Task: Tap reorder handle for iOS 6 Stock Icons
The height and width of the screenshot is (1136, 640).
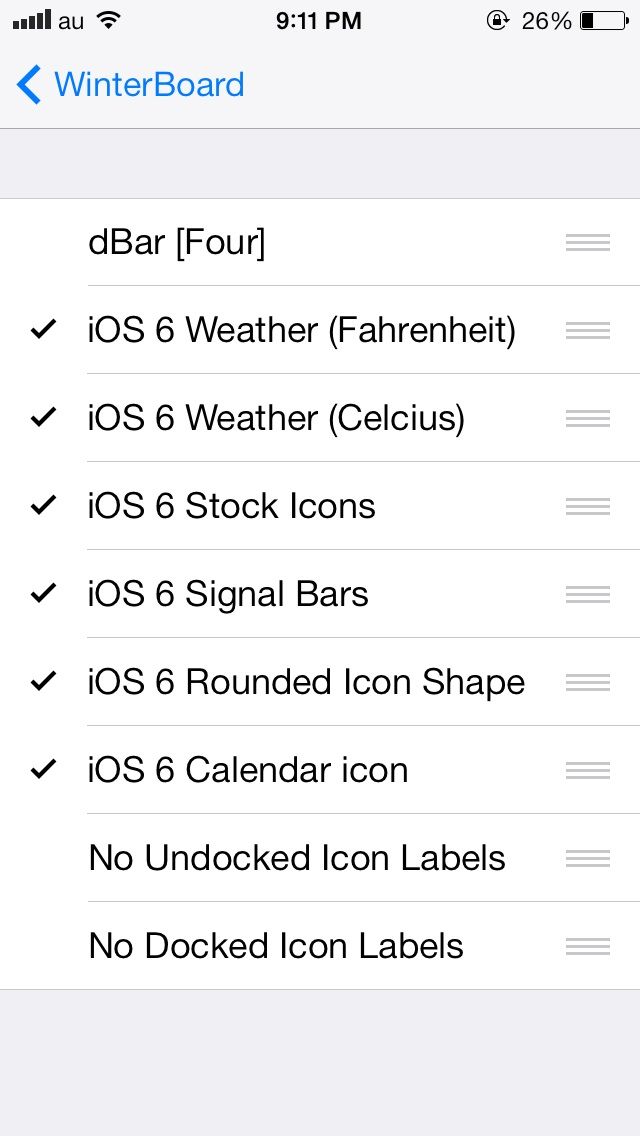Action: [587, 507]
